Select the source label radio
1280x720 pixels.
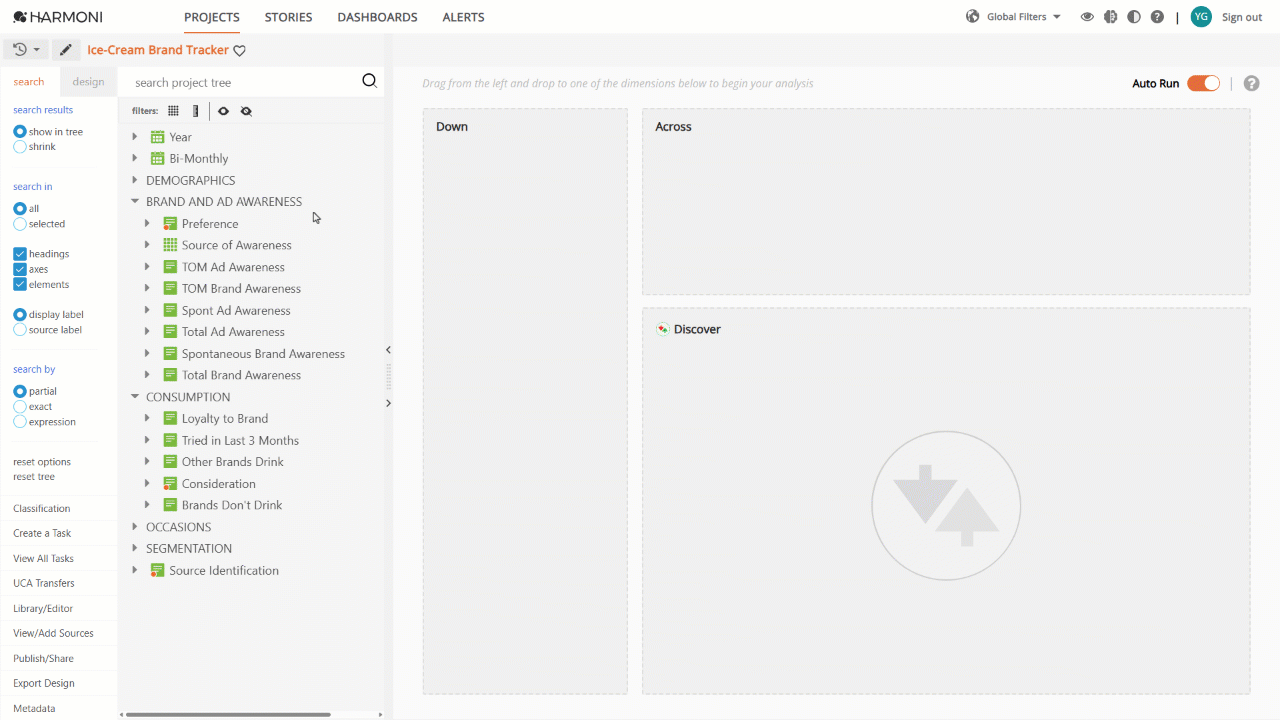pyautogui.click(x=20, y=330)
